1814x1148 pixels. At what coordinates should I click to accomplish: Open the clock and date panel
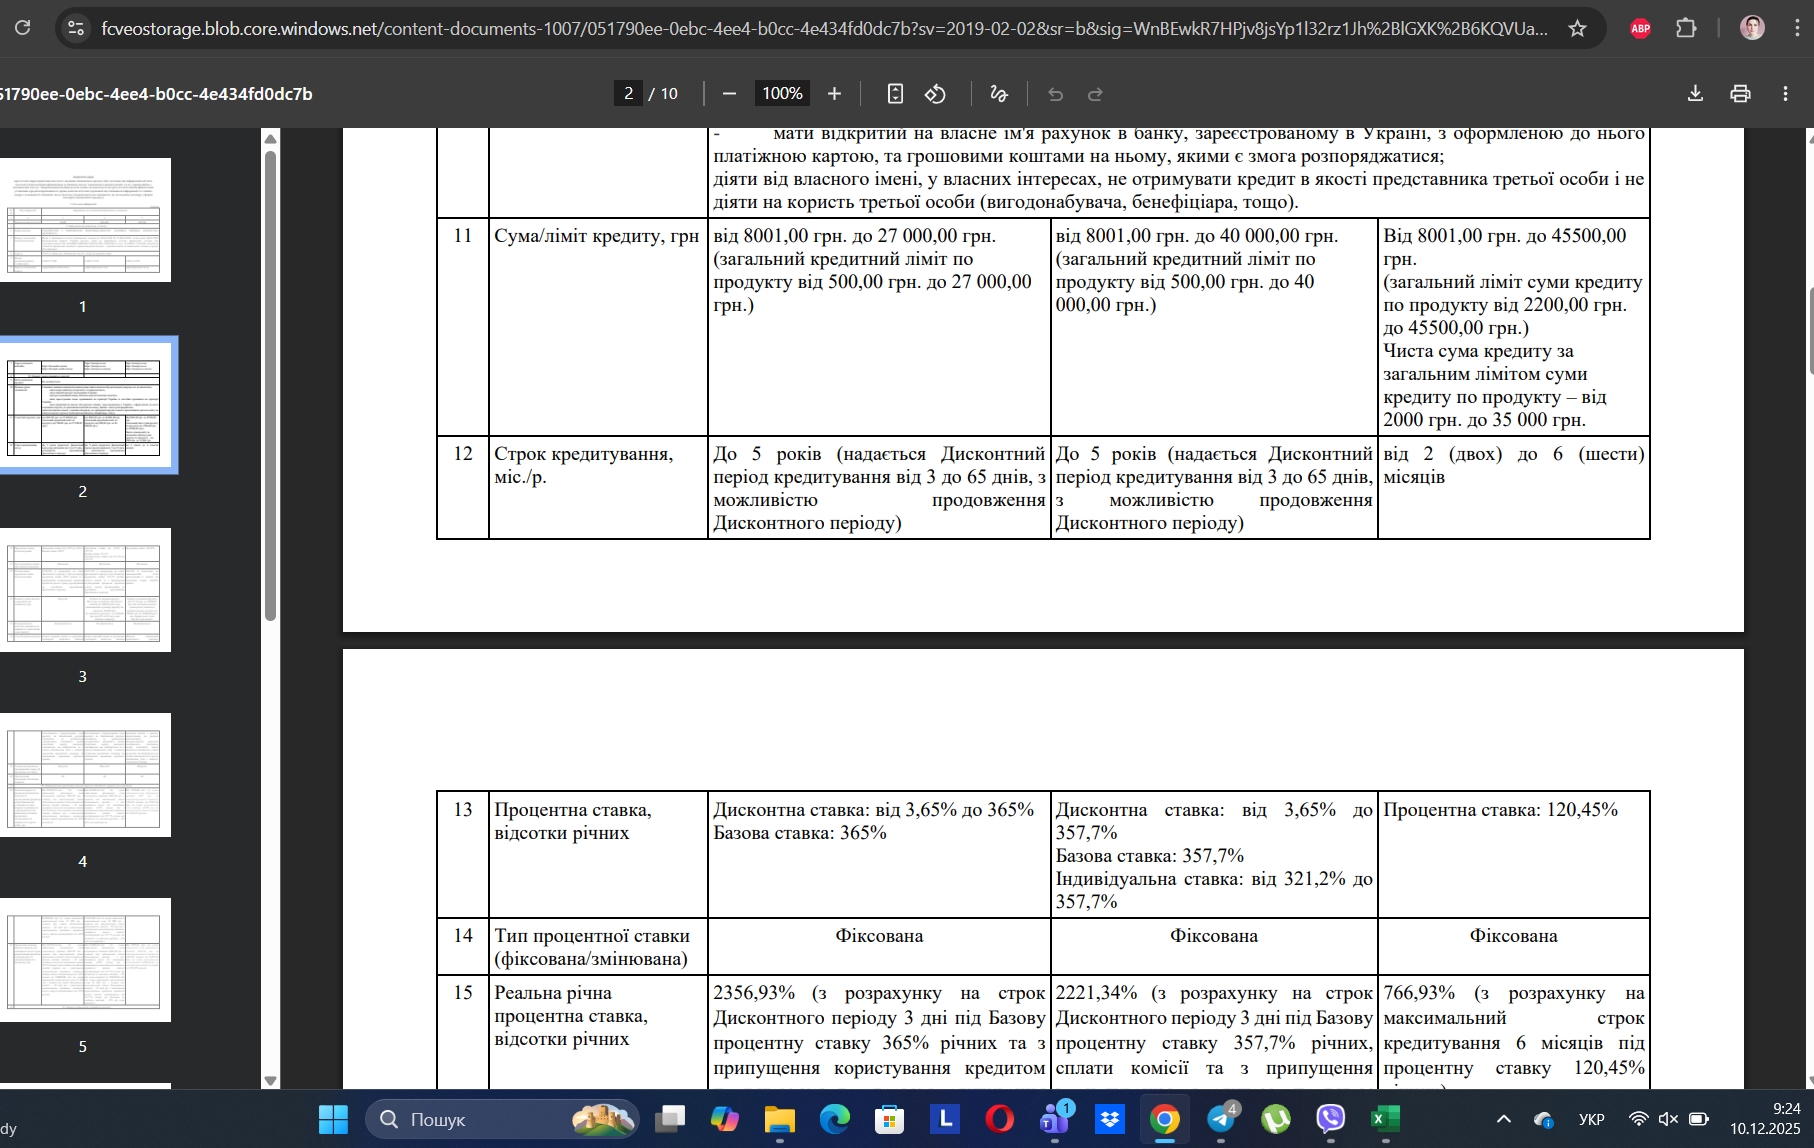[1765, 1119]
